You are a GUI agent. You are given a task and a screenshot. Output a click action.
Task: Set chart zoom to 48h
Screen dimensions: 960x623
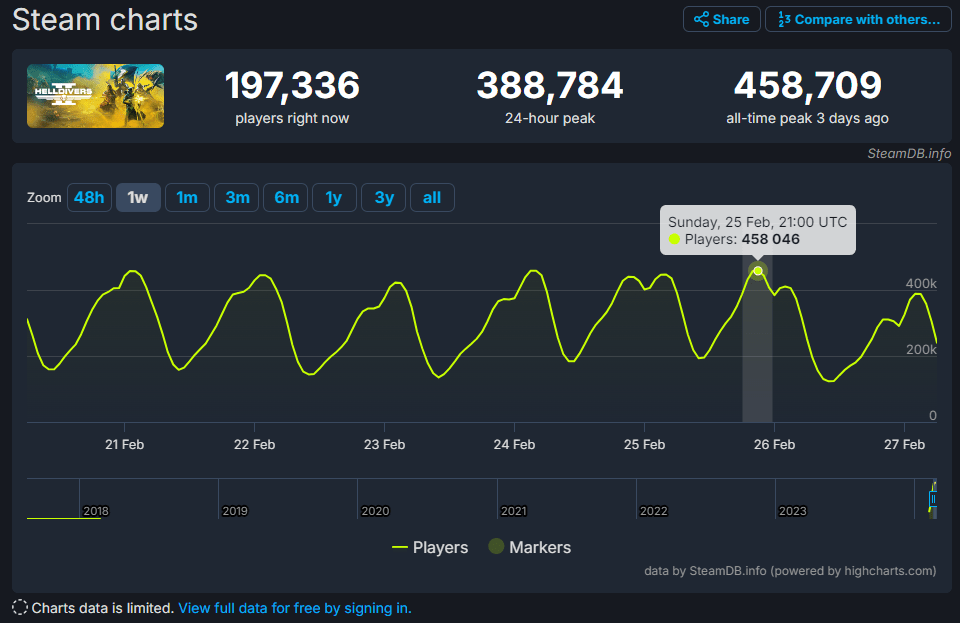[89, 198]
